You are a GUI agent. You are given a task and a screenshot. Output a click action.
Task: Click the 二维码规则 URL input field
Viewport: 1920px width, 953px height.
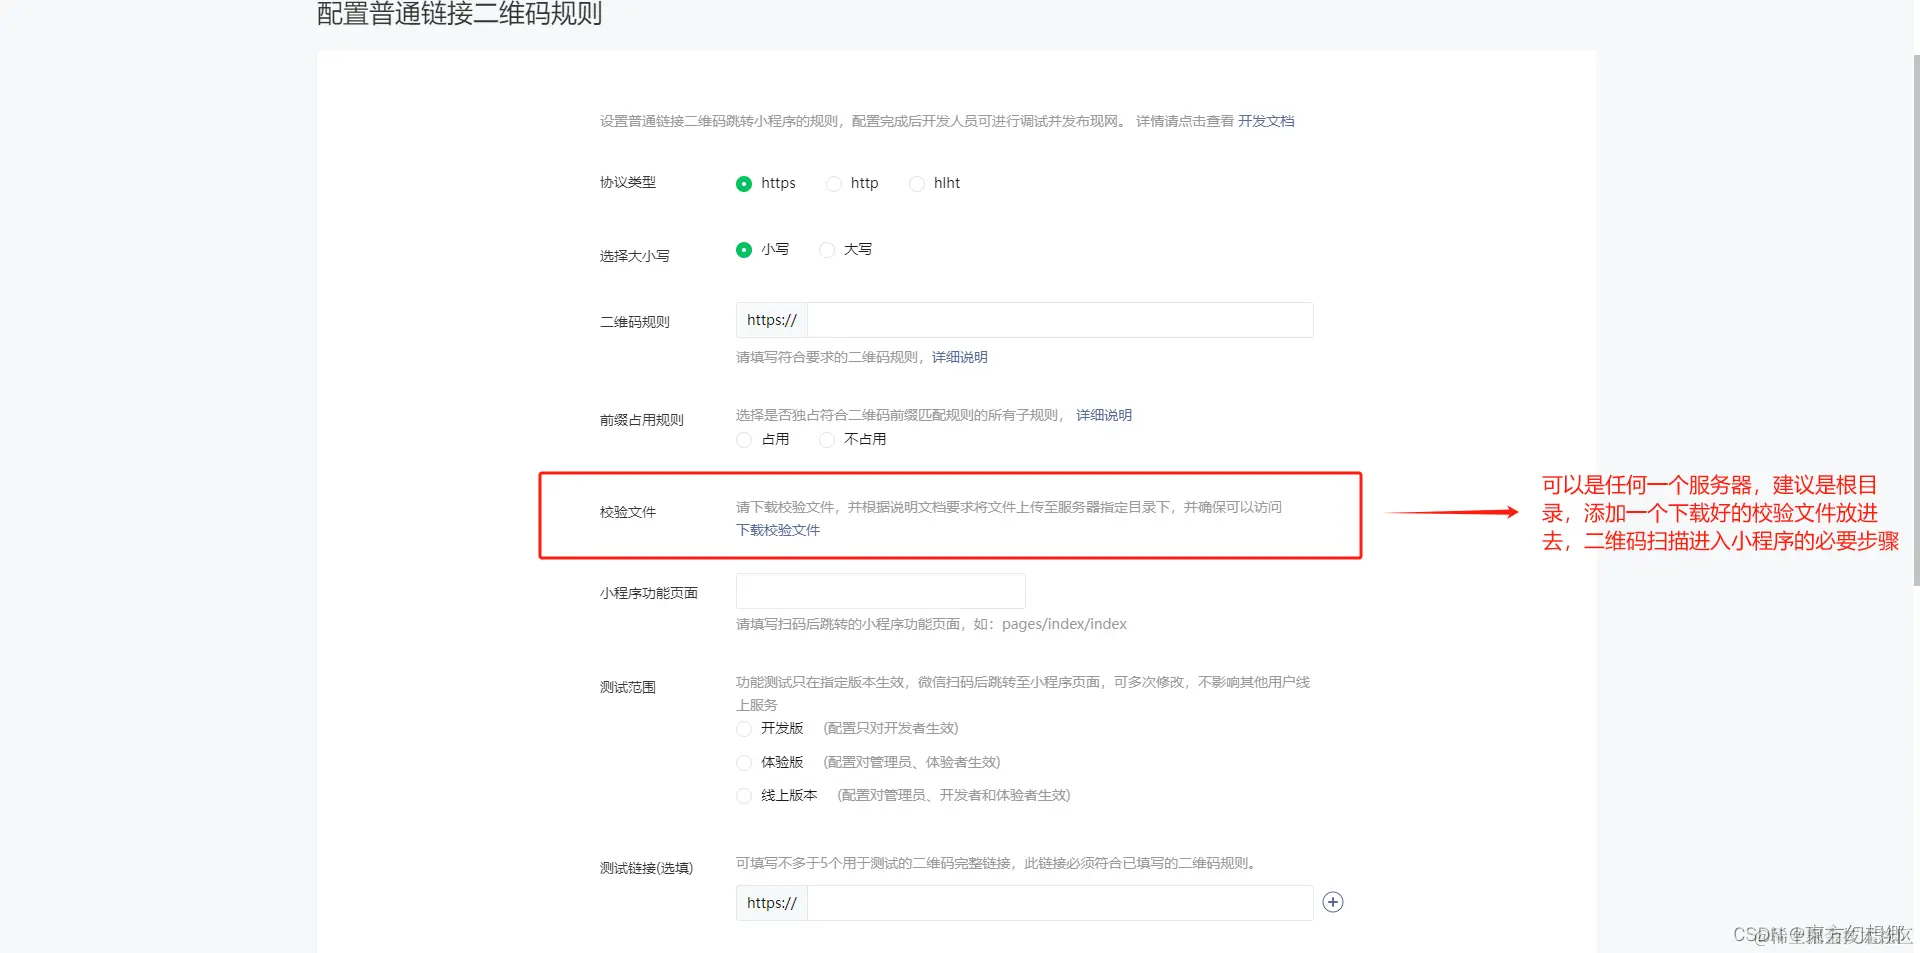click(1055, 319)
